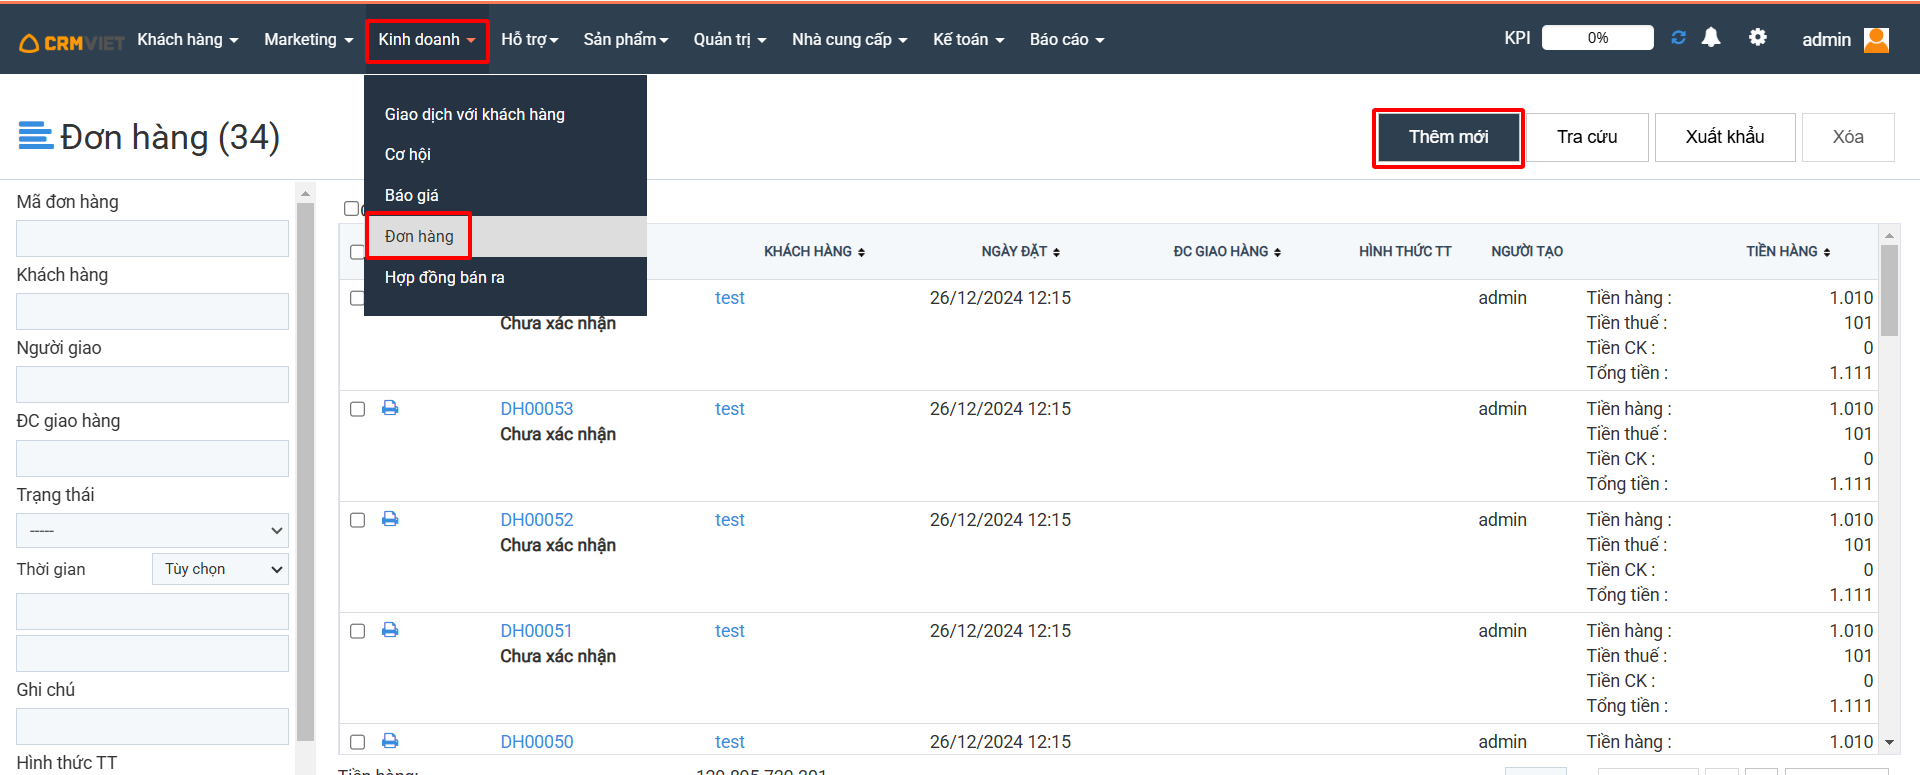
Task: Expand the Kế toán menu
Action: [x=968, y=39]
